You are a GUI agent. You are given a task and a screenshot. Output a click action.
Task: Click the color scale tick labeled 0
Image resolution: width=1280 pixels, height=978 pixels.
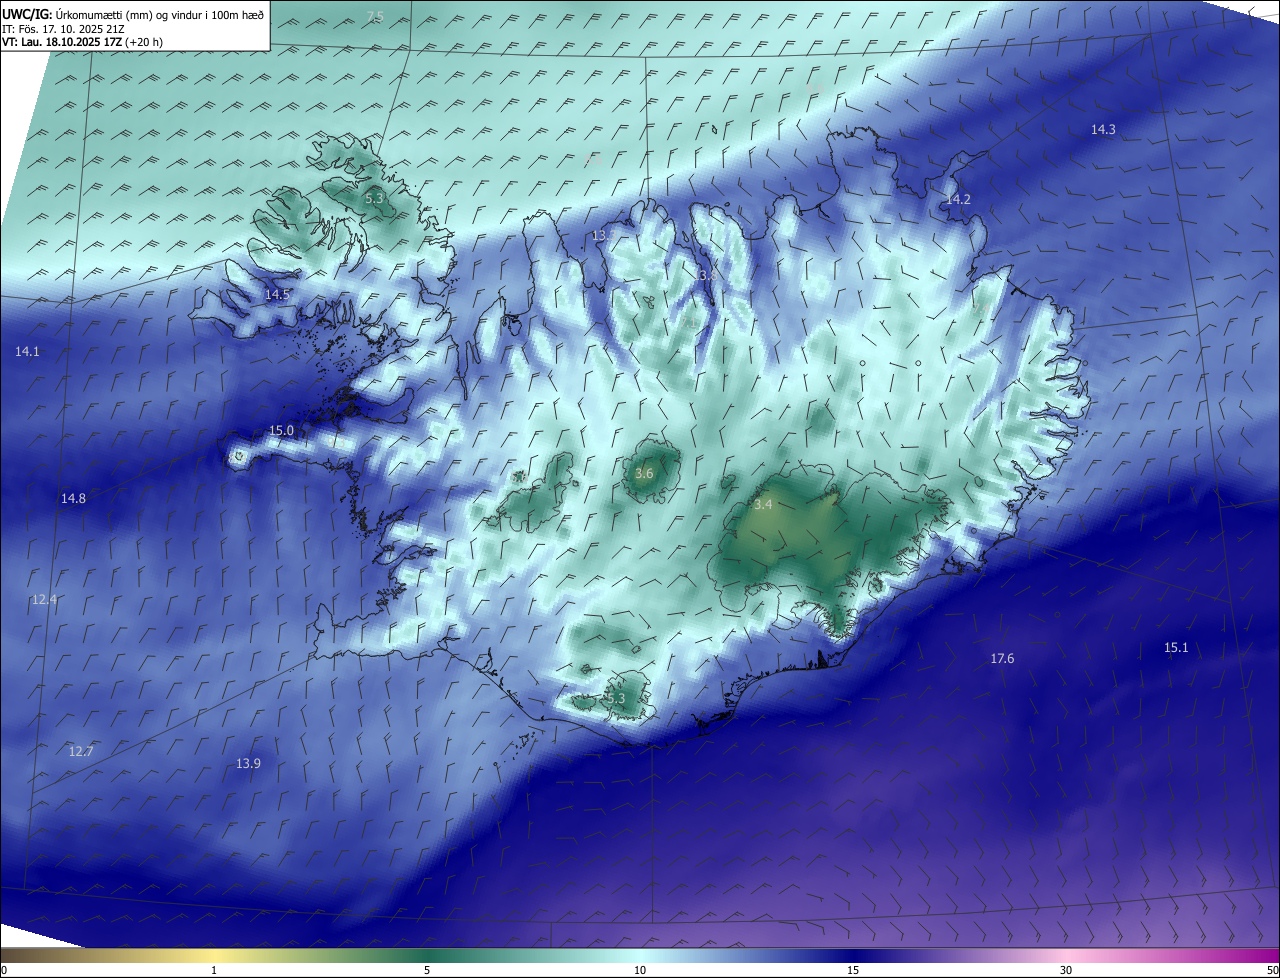point(4,970)
